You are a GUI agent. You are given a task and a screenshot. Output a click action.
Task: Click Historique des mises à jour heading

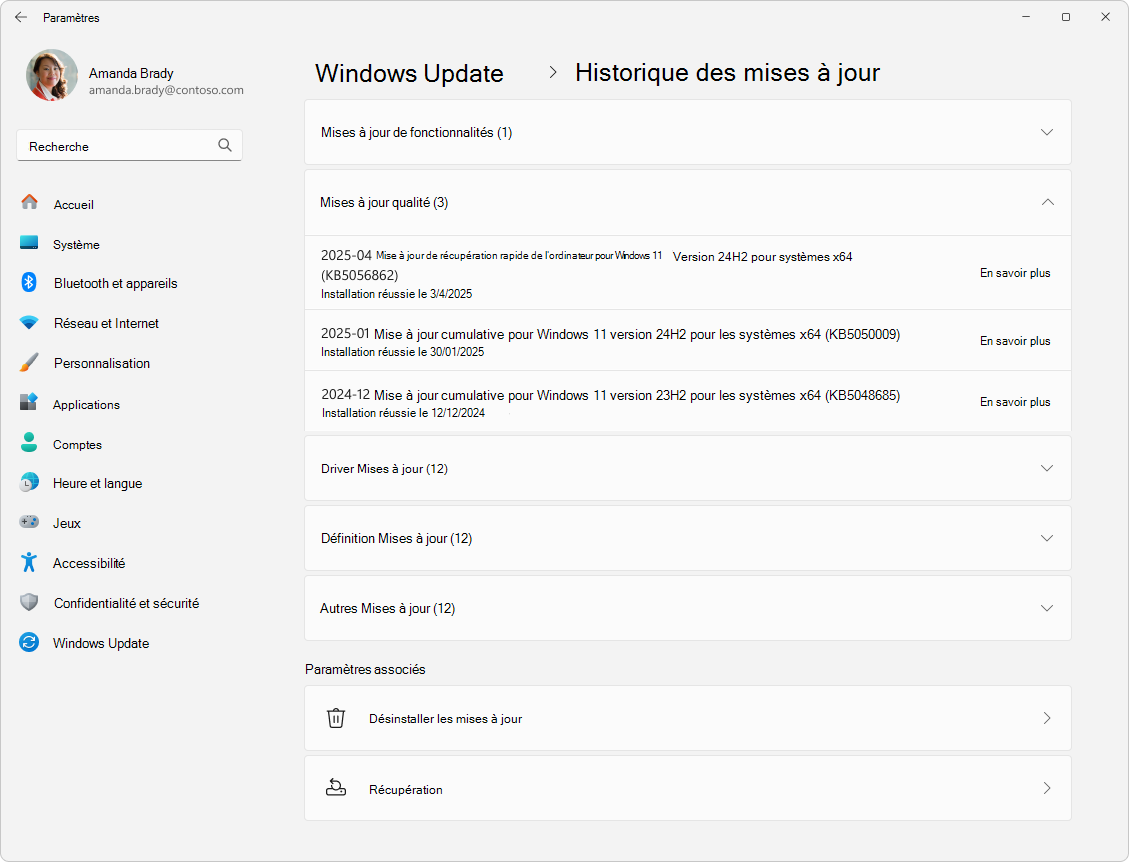tap(727, 73)
